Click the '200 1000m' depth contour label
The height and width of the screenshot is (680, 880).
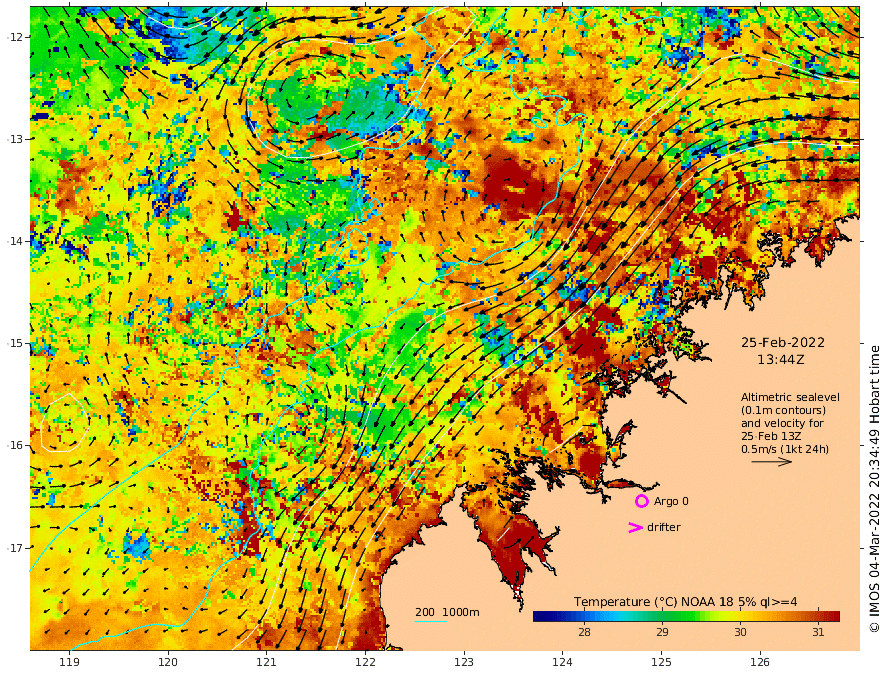[447, 612]
